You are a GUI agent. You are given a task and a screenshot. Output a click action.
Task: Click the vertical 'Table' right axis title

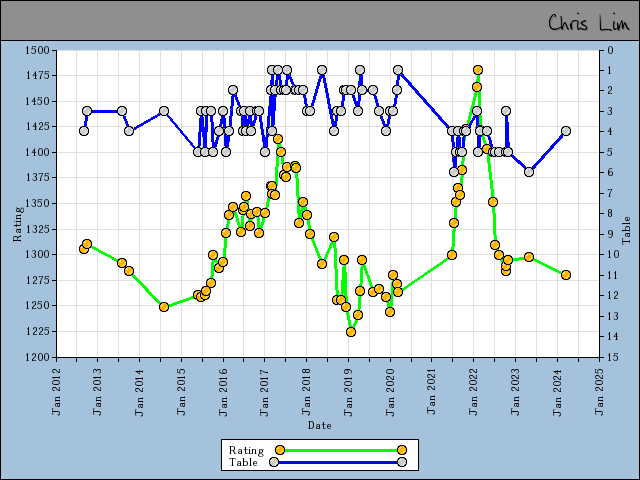(627, 231)
